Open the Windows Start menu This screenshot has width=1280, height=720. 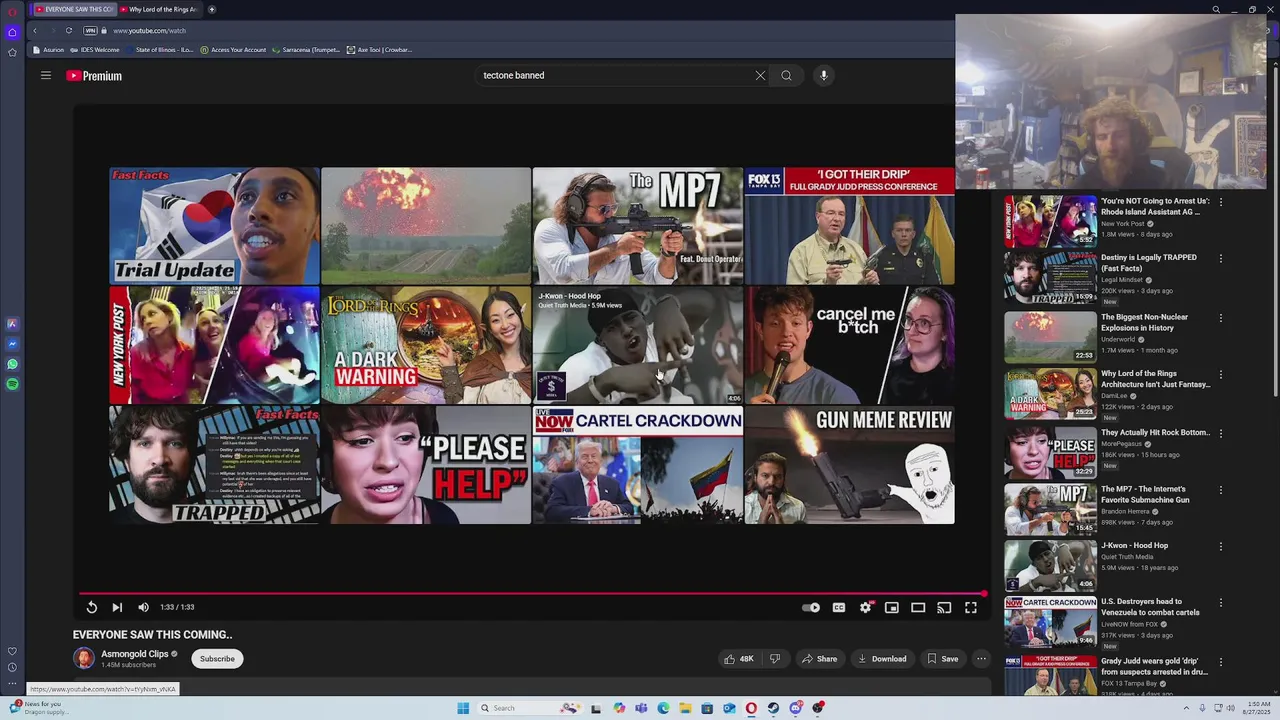[x=463, y=708]
